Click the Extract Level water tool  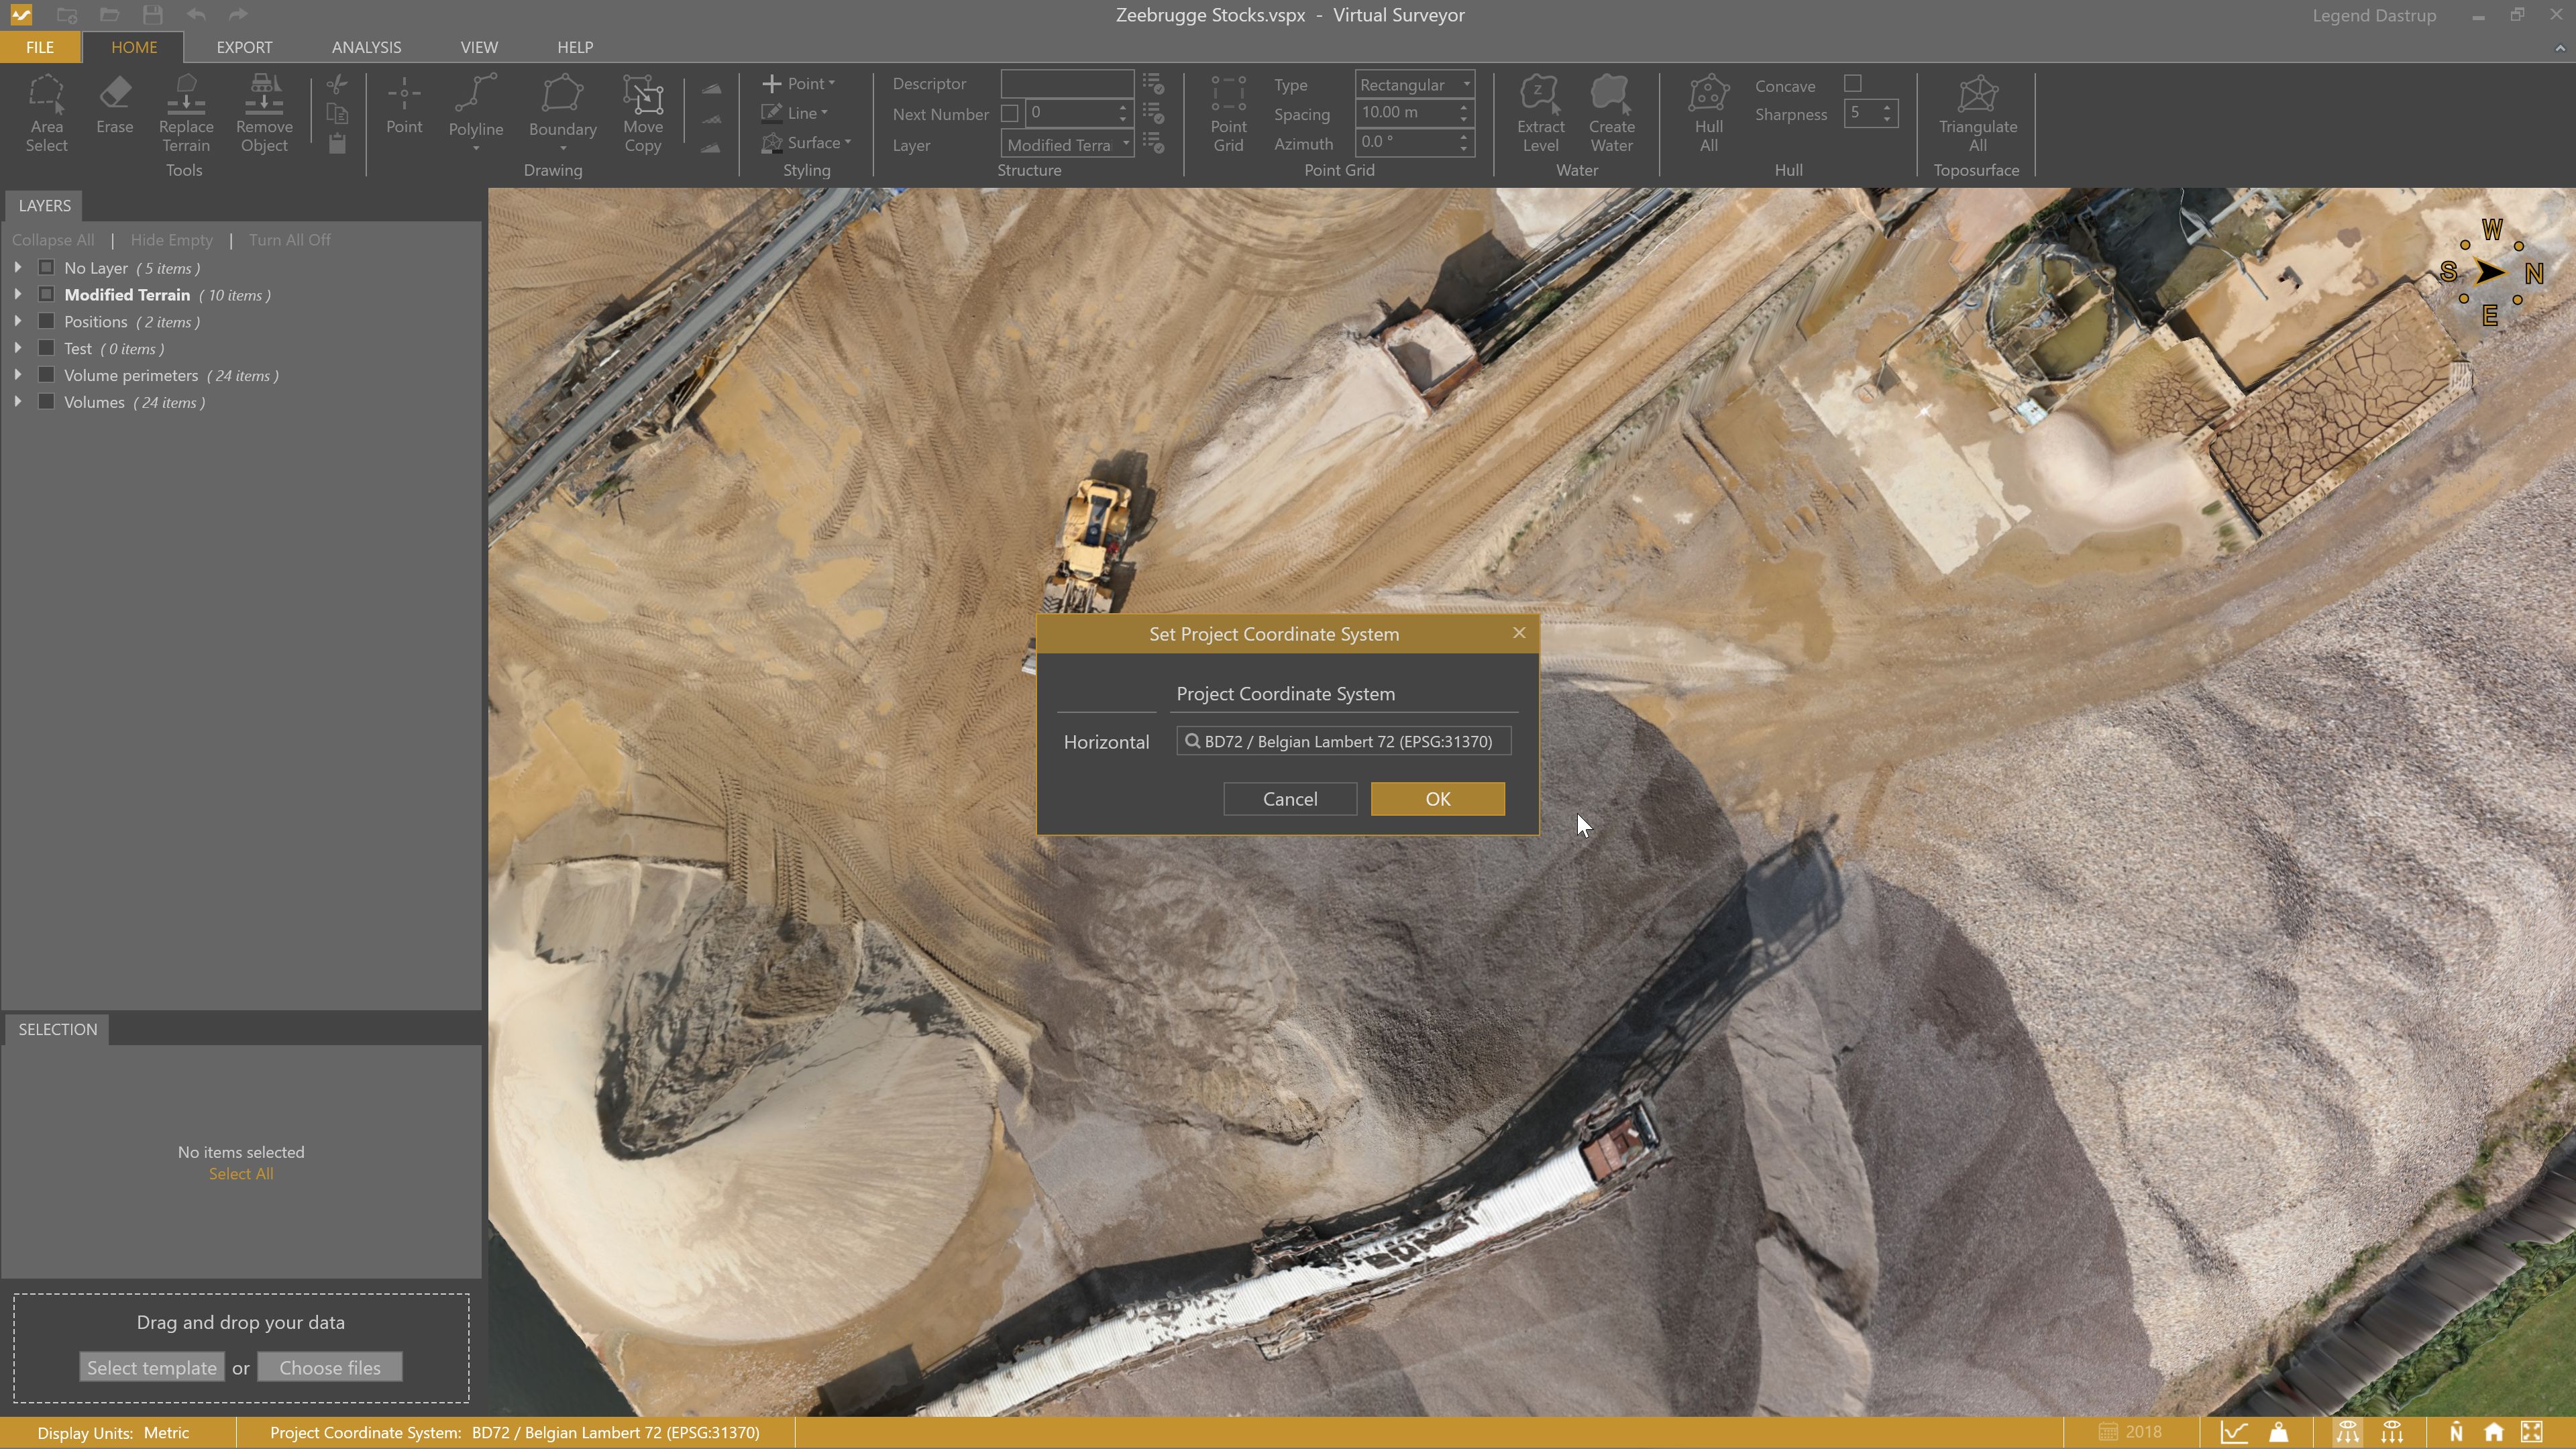[1540, 113]
